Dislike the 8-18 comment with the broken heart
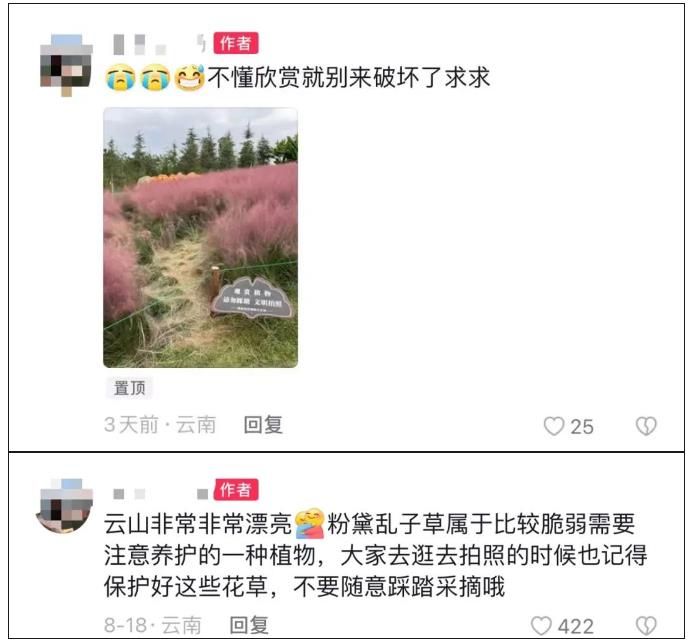The image size is (691, 644). (646, 626)
